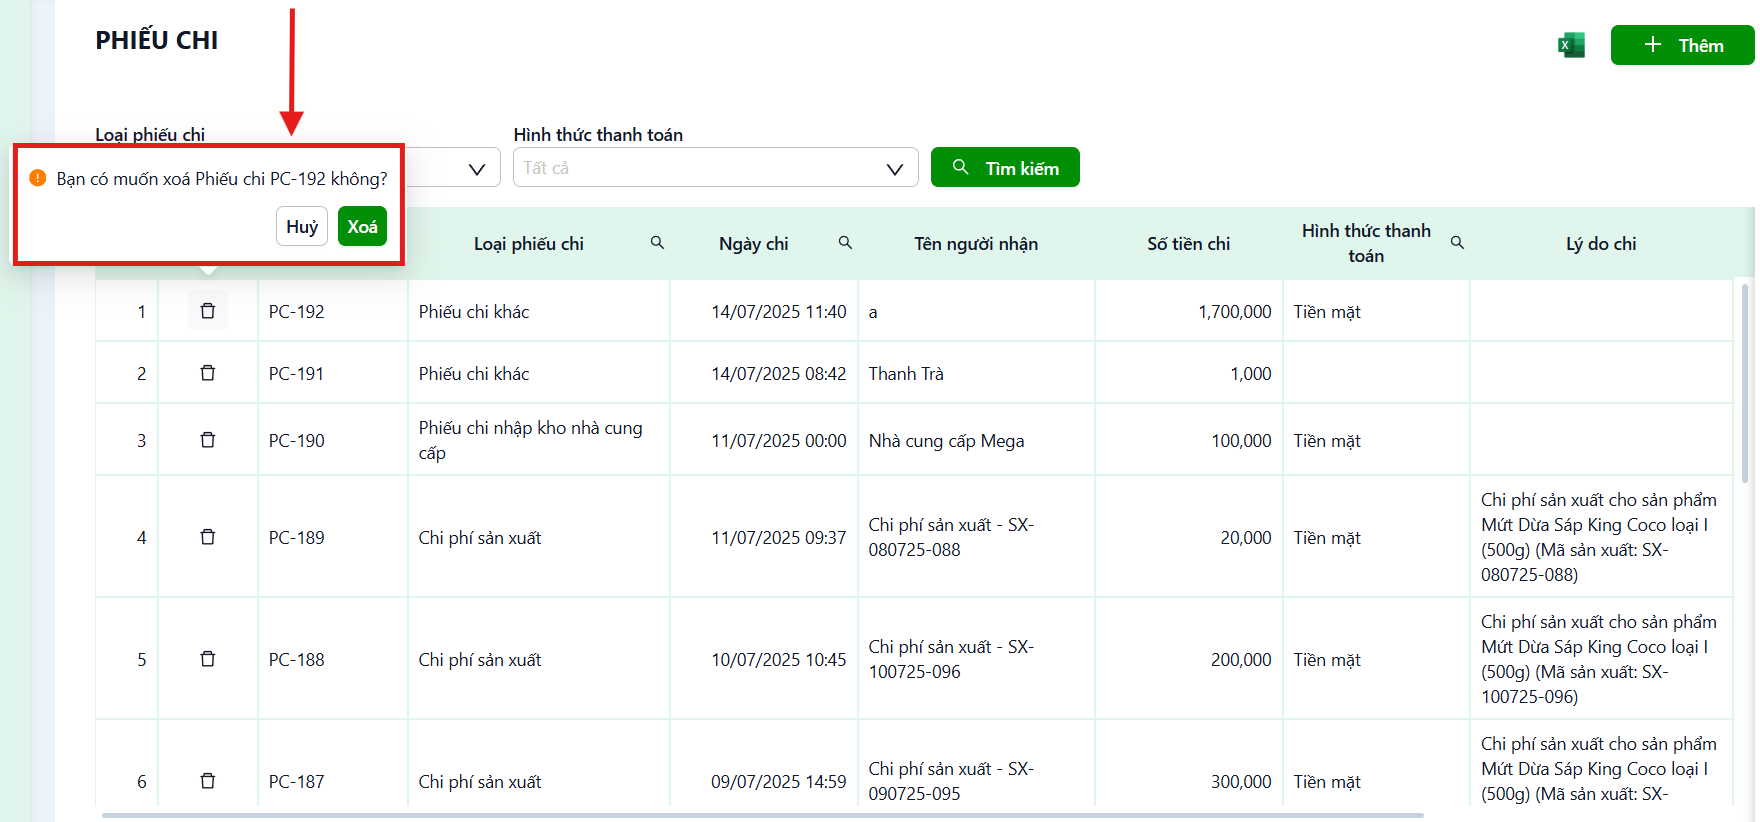Select the PC-191 code cell
This screenshot has height=822, width=1760.
pyautogui.click(x=332, y=373)
